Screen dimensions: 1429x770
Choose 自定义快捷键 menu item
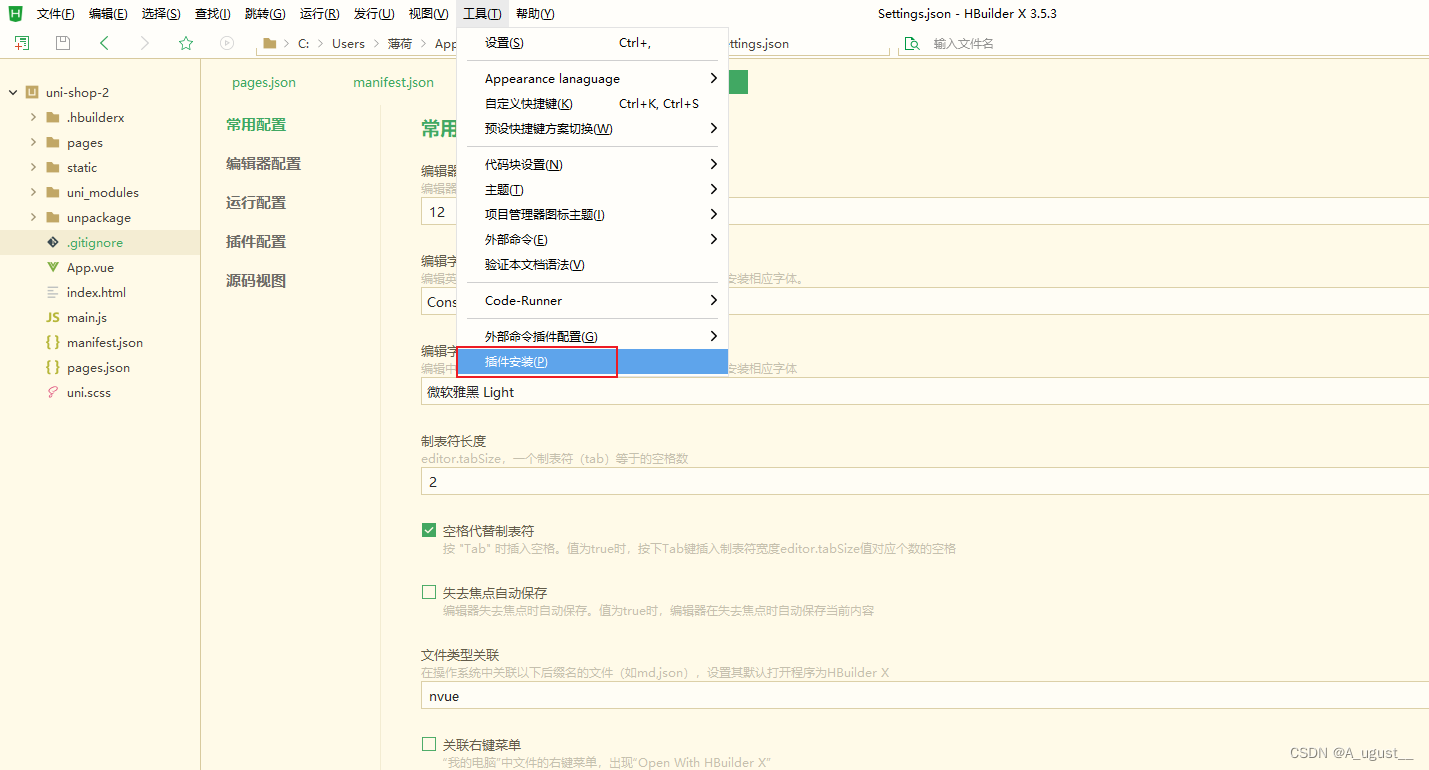592,103
